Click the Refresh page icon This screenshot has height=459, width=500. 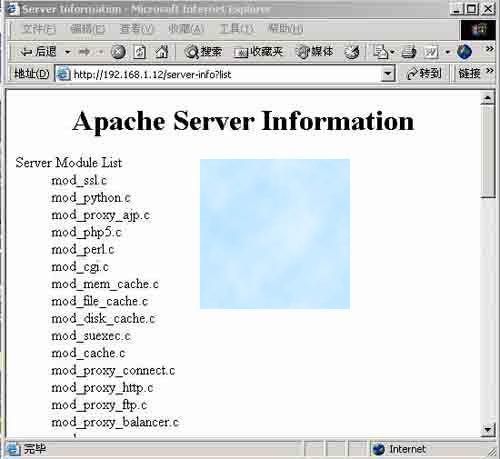[x=139, y=52]
